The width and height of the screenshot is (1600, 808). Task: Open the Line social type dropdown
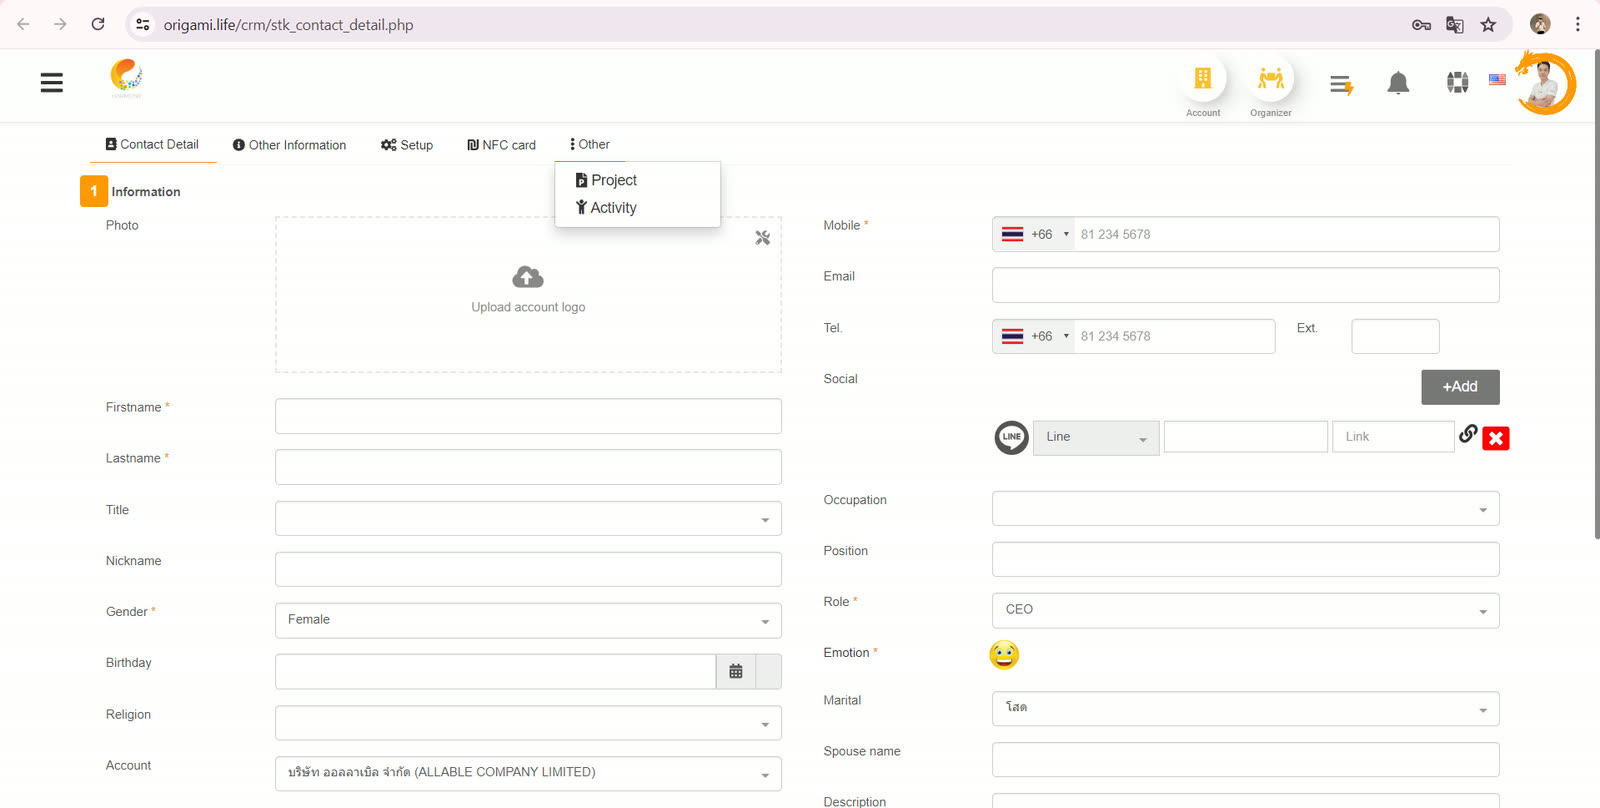(x=1096, y=438)
